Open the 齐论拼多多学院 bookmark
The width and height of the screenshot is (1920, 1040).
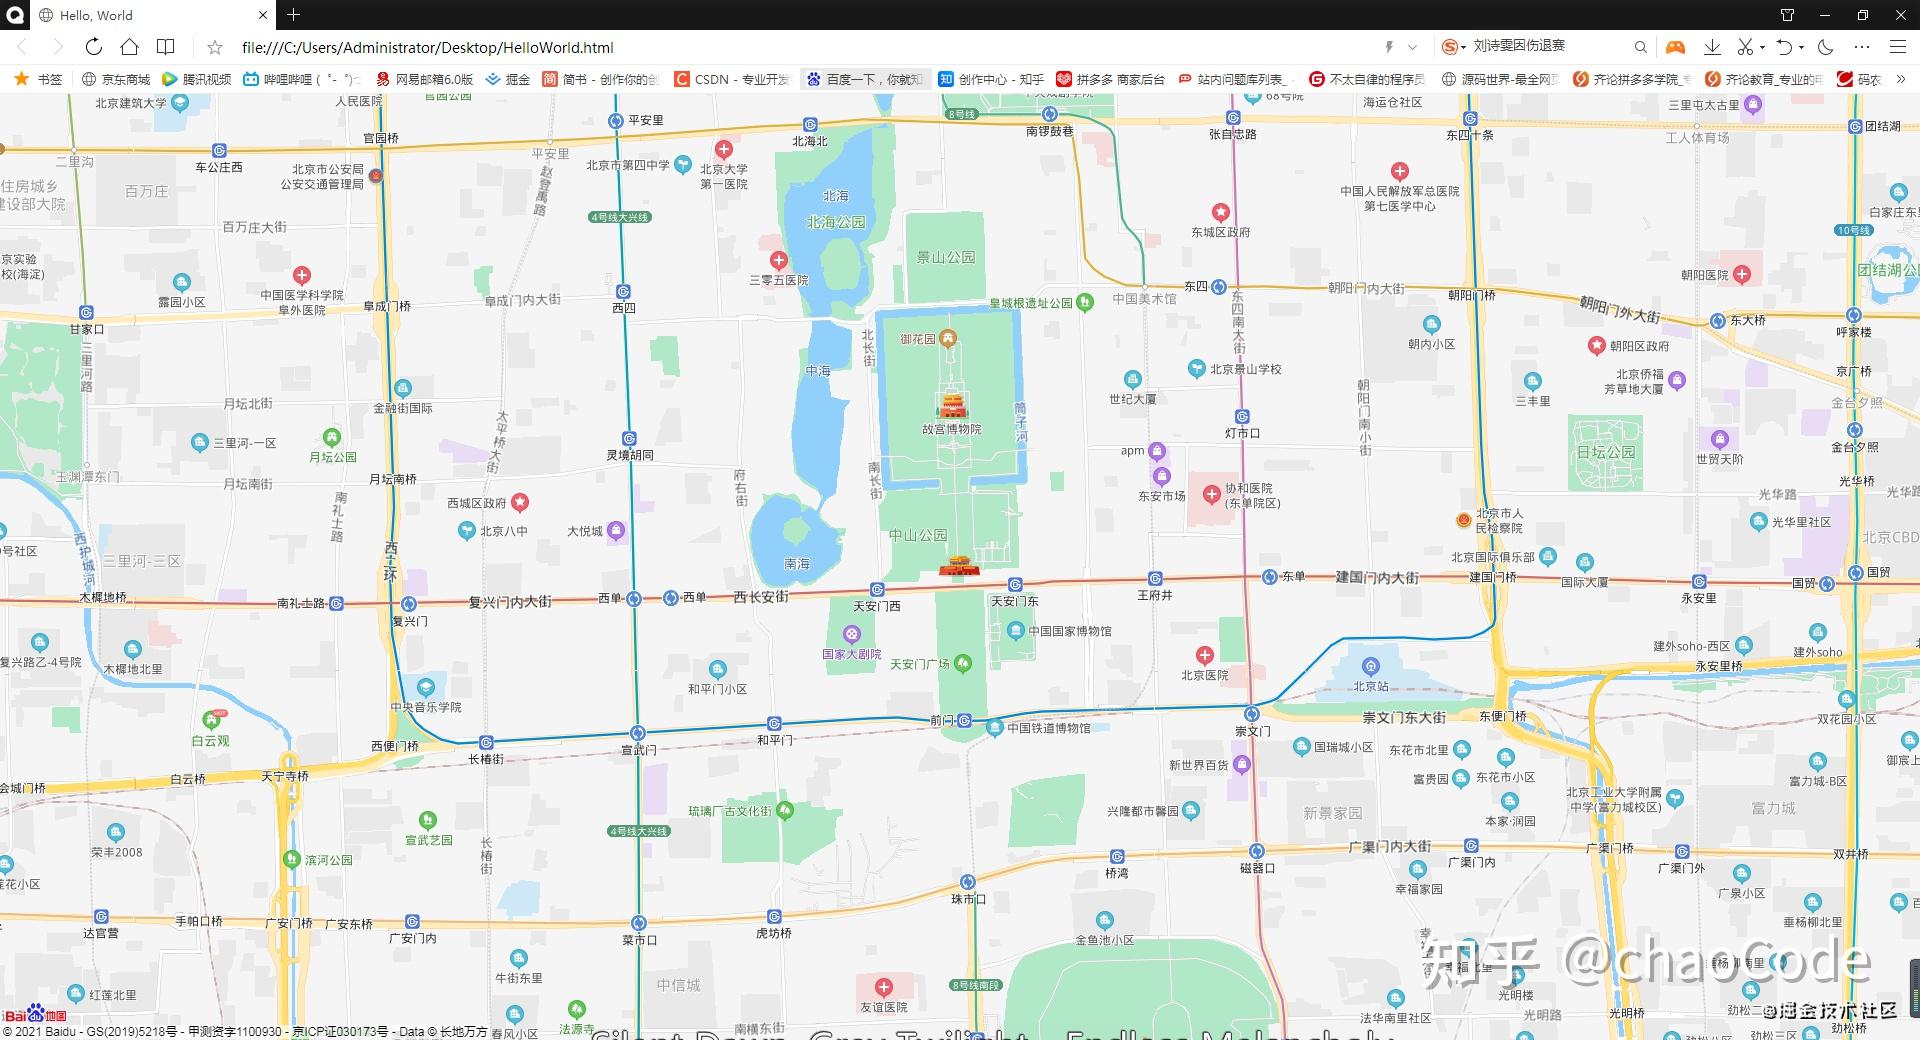[x=1631, y=79]
